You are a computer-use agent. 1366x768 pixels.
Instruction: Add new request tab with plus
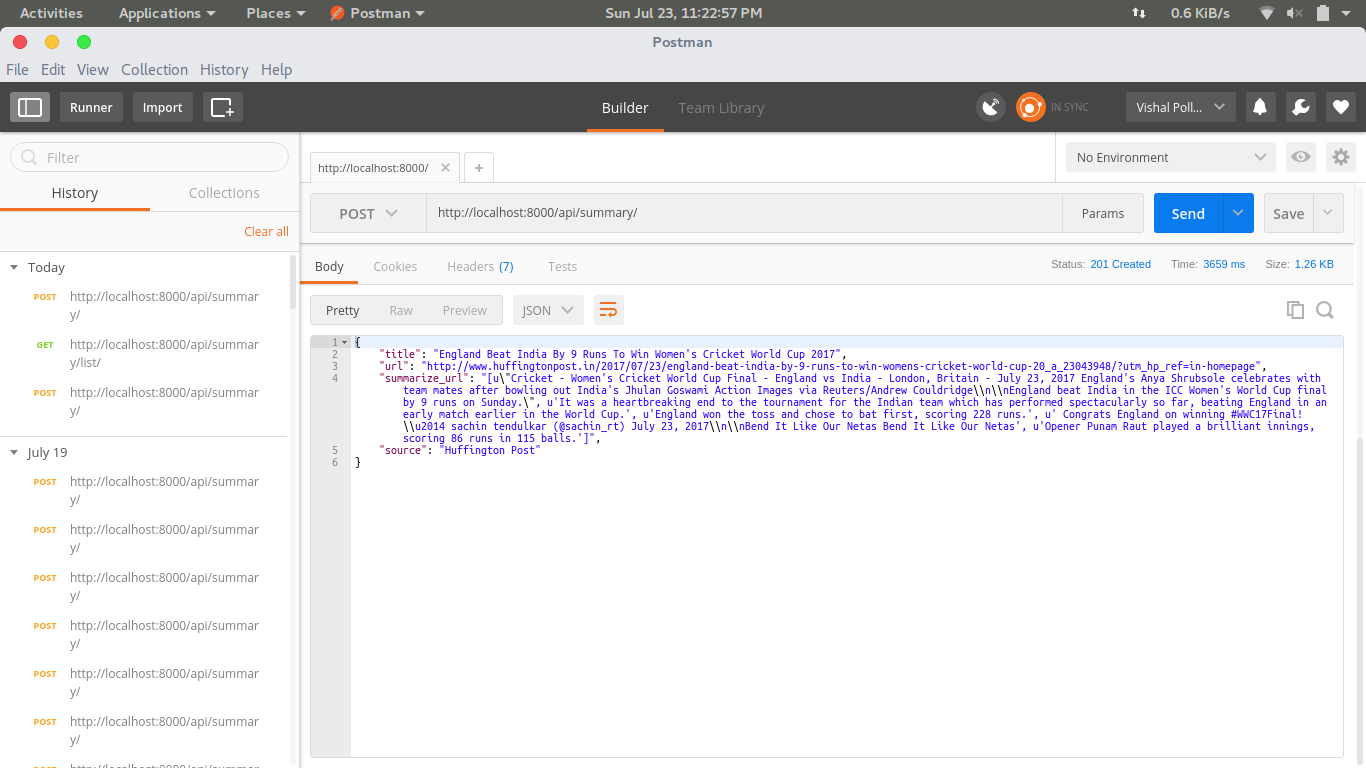pyautogui.click(x=479, y=168)
